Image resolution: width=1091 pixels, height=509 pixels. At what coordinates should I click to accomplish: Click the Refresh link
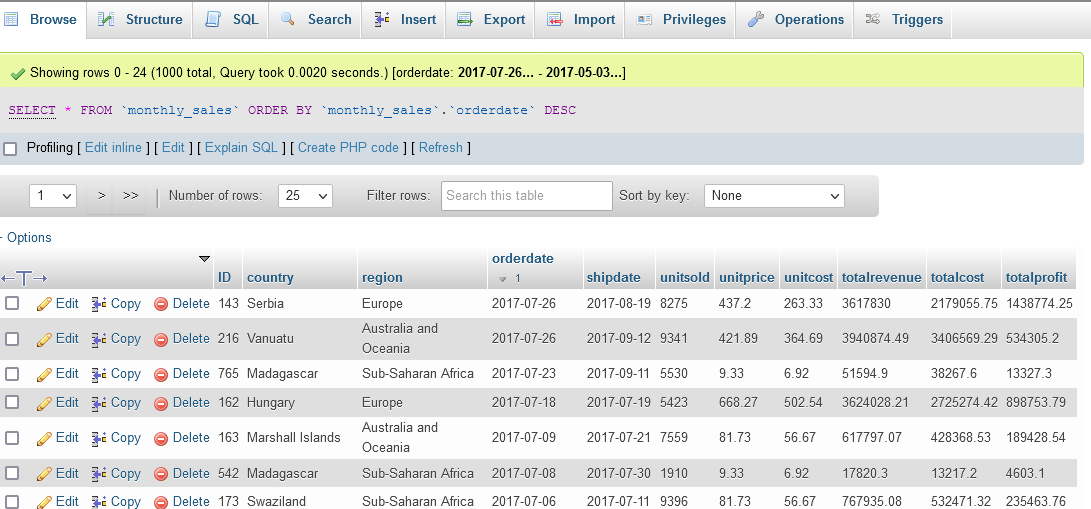coord(440,147)
